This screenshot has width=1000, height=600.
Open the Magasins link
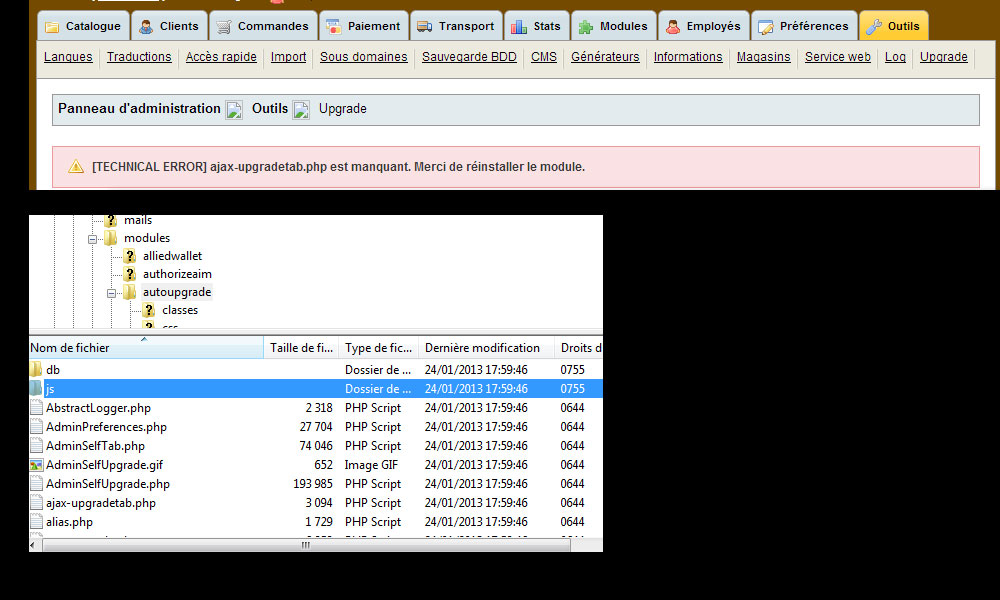pyautogui.click(x=763, y=57)
